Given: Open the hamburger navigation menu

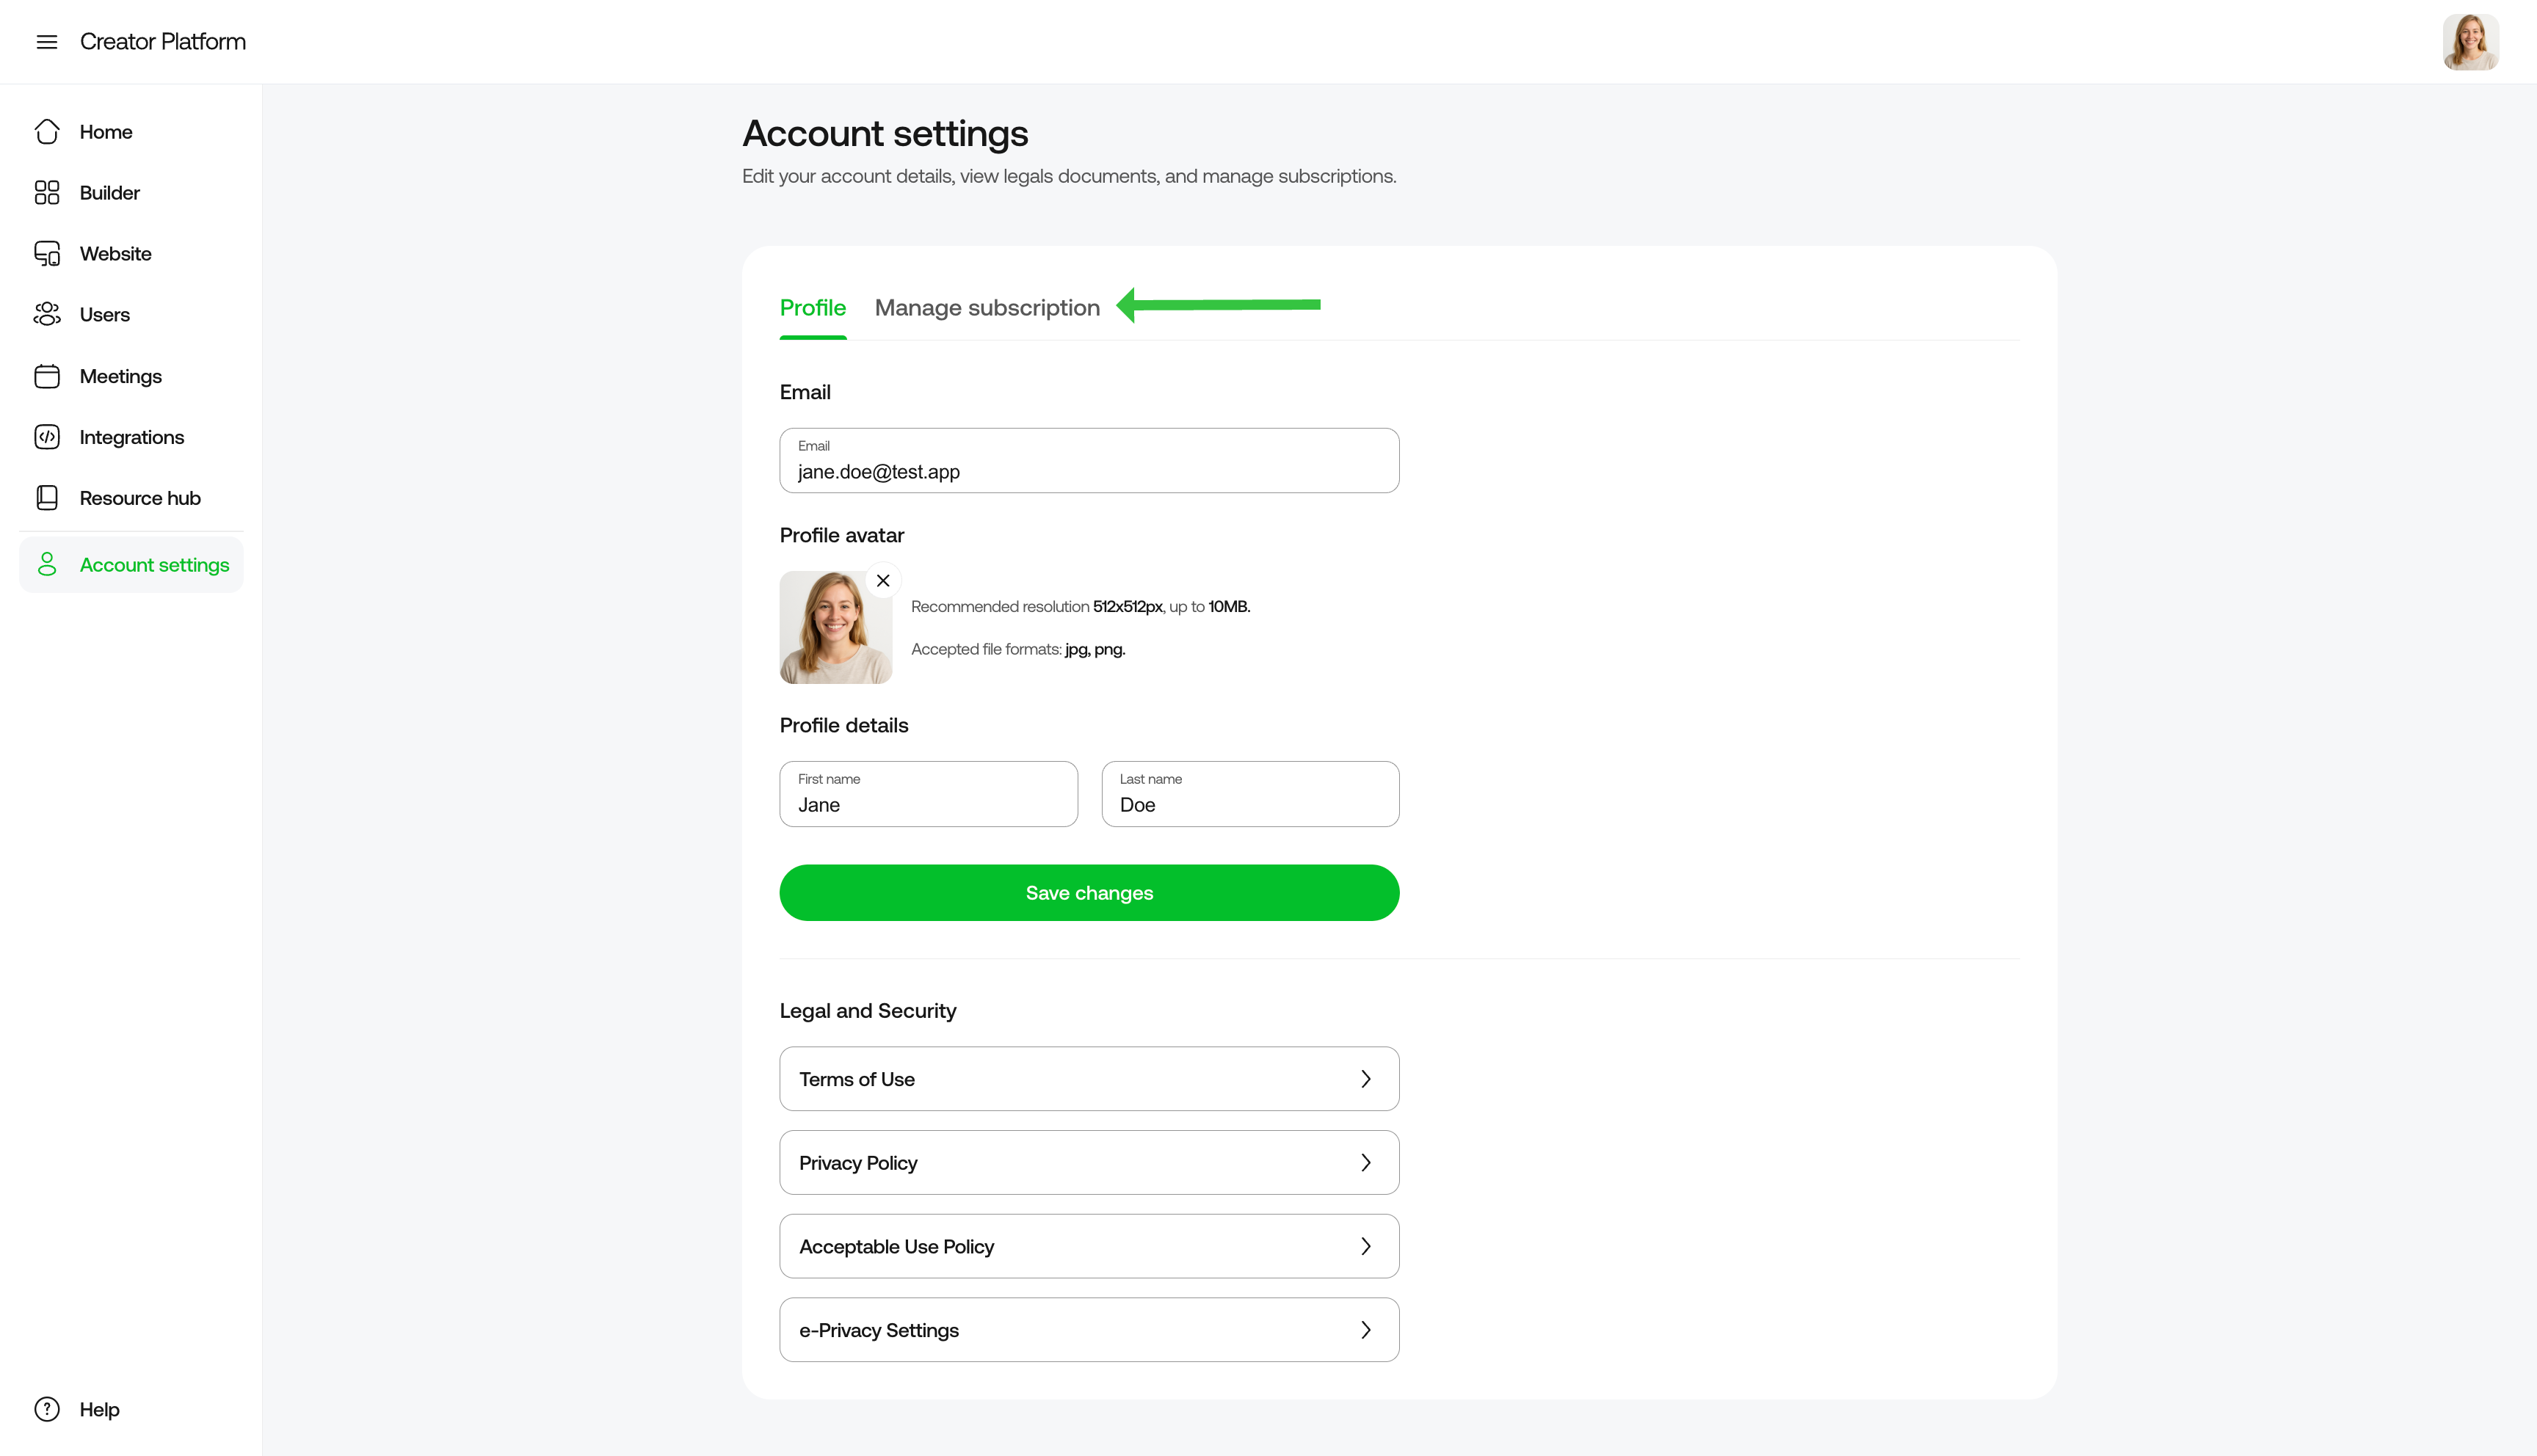Looking at the screenshot, I should (x=47, y=41).
